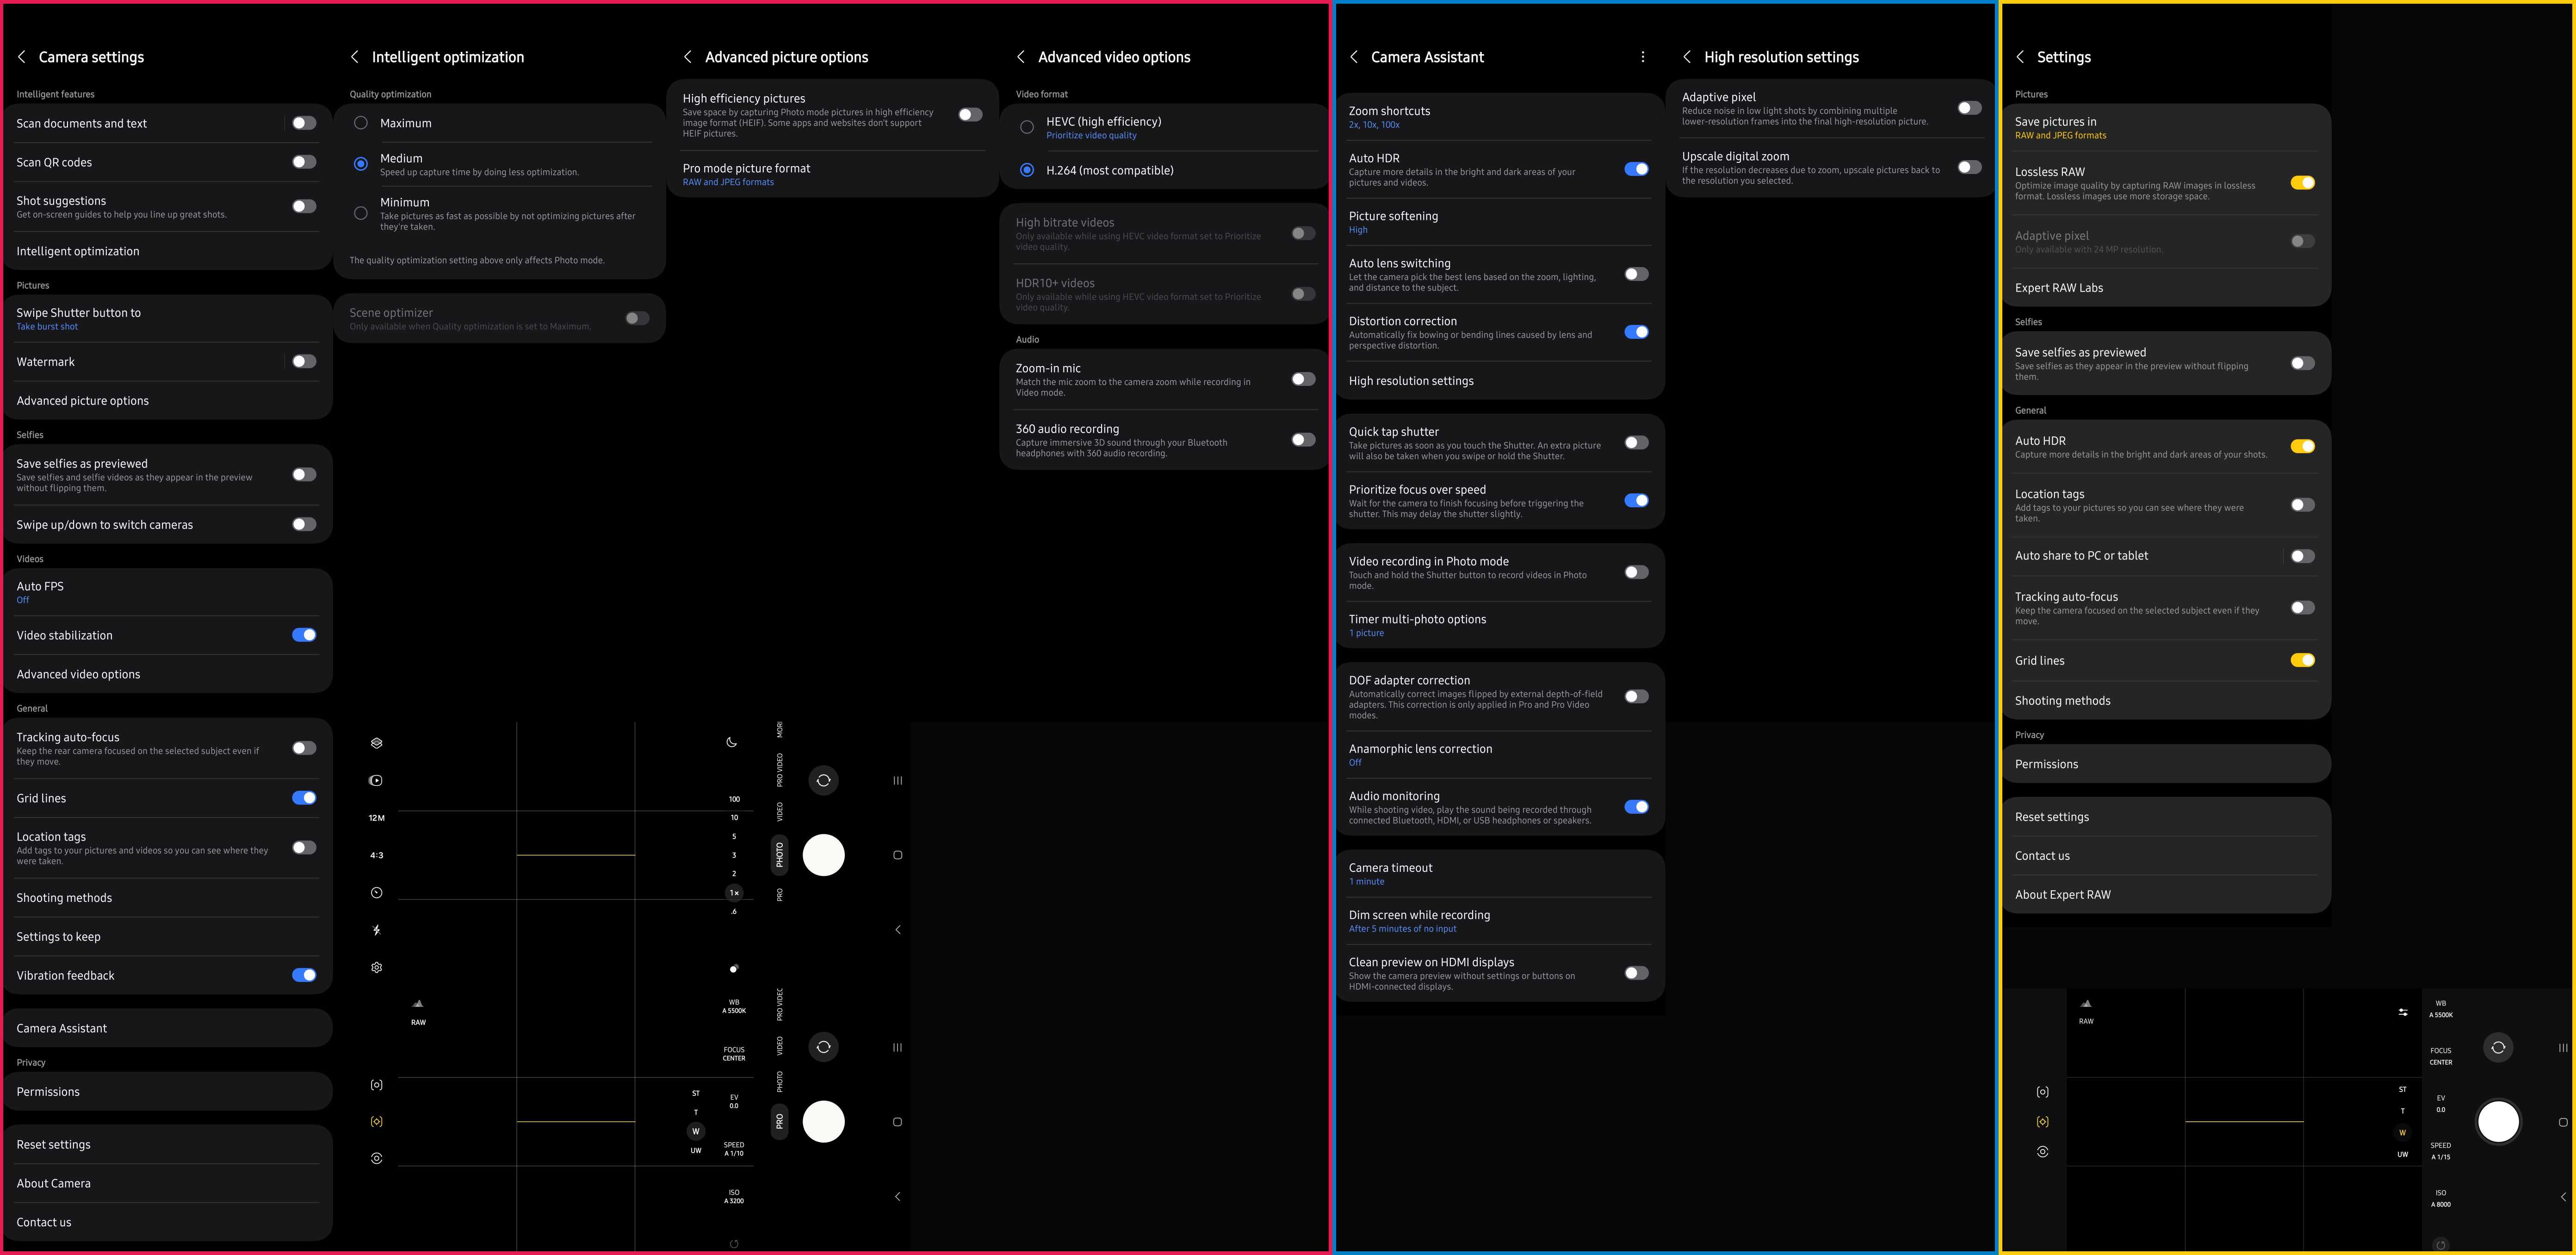
Task: Enable Adaptive pixel in High resolution settings
Action: pyautogui.click(x=1970, y=108)
